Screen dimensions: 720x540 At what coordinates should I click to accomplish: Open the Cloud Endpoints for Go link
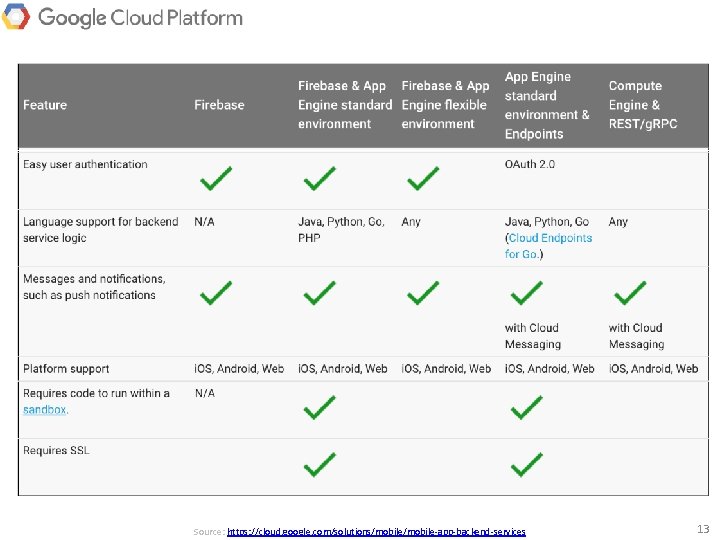click(549, 246)
